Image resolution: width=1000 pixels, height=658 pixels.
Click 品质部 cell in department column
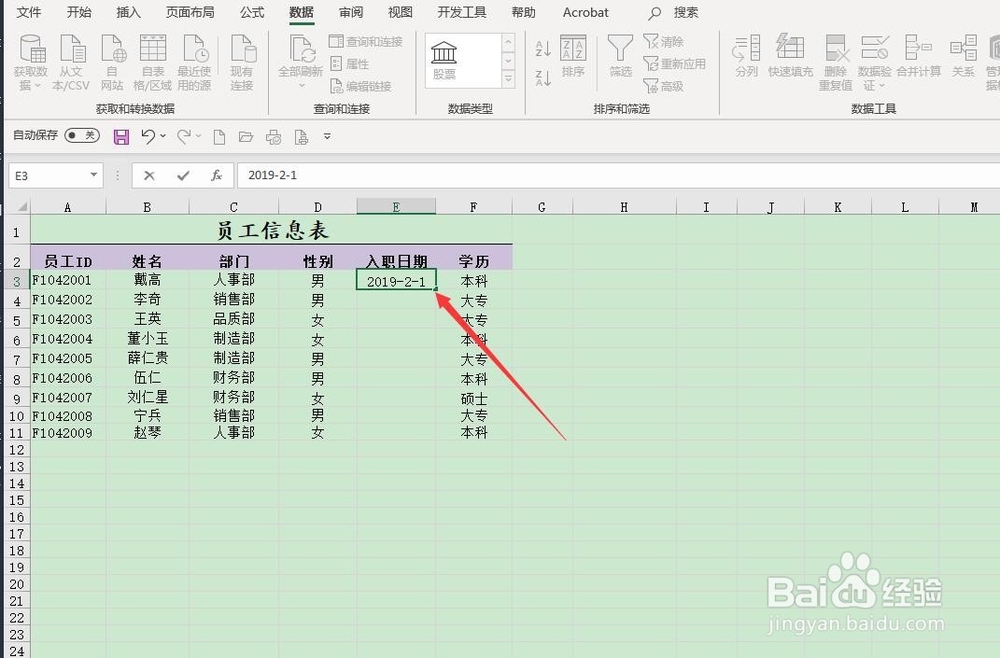coord(234,319)
